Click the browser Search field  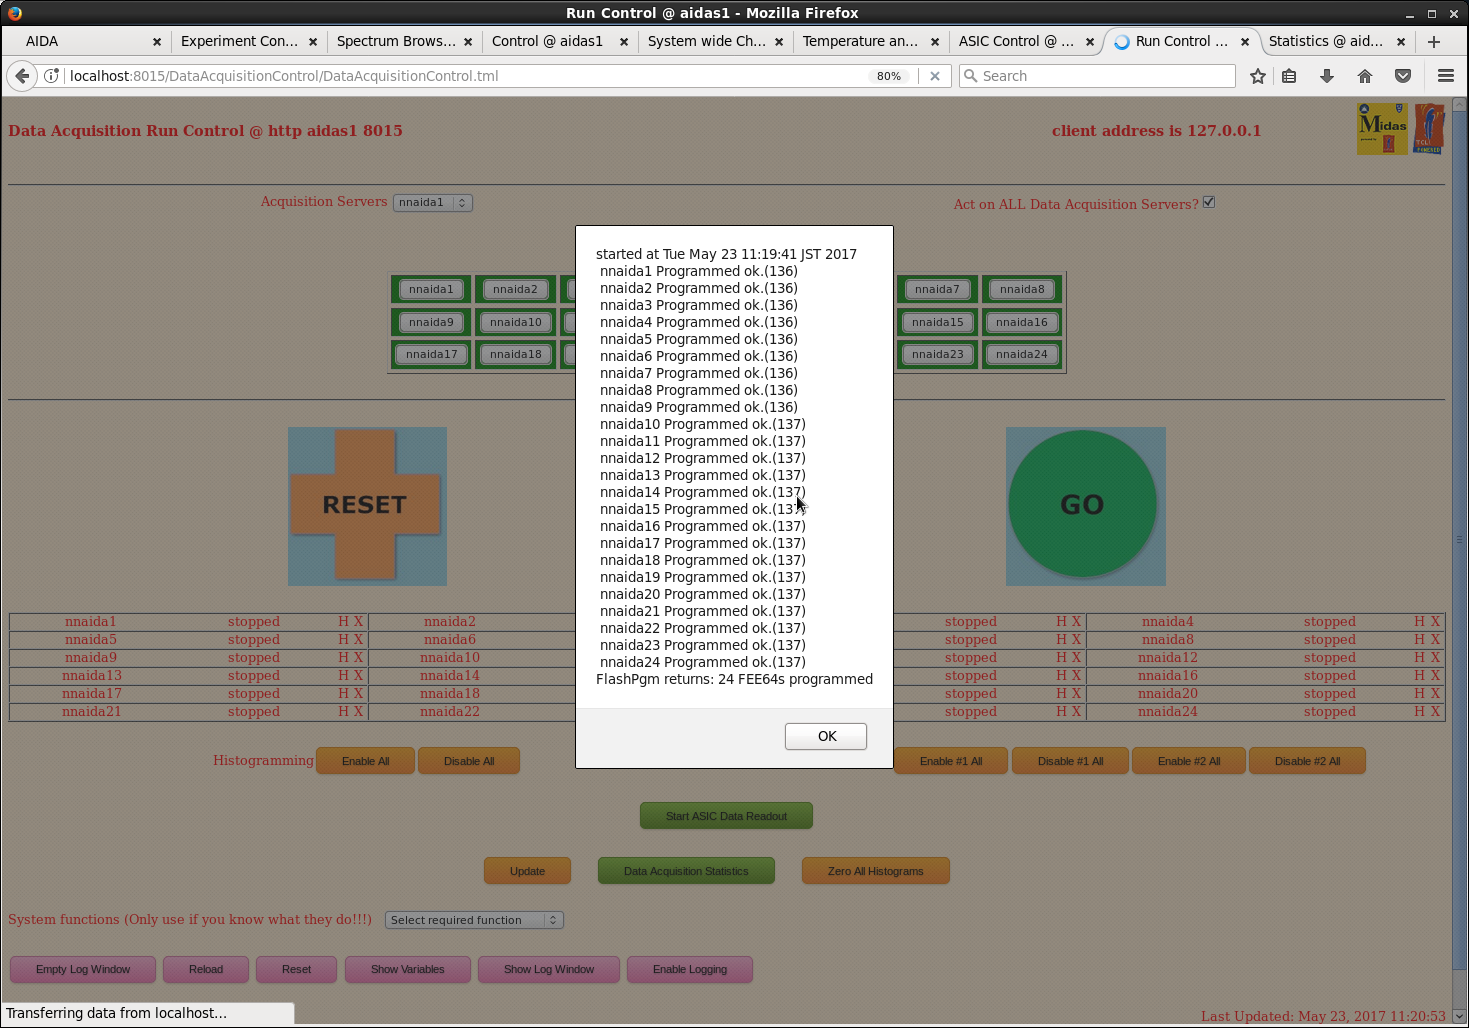(1097, 76)
